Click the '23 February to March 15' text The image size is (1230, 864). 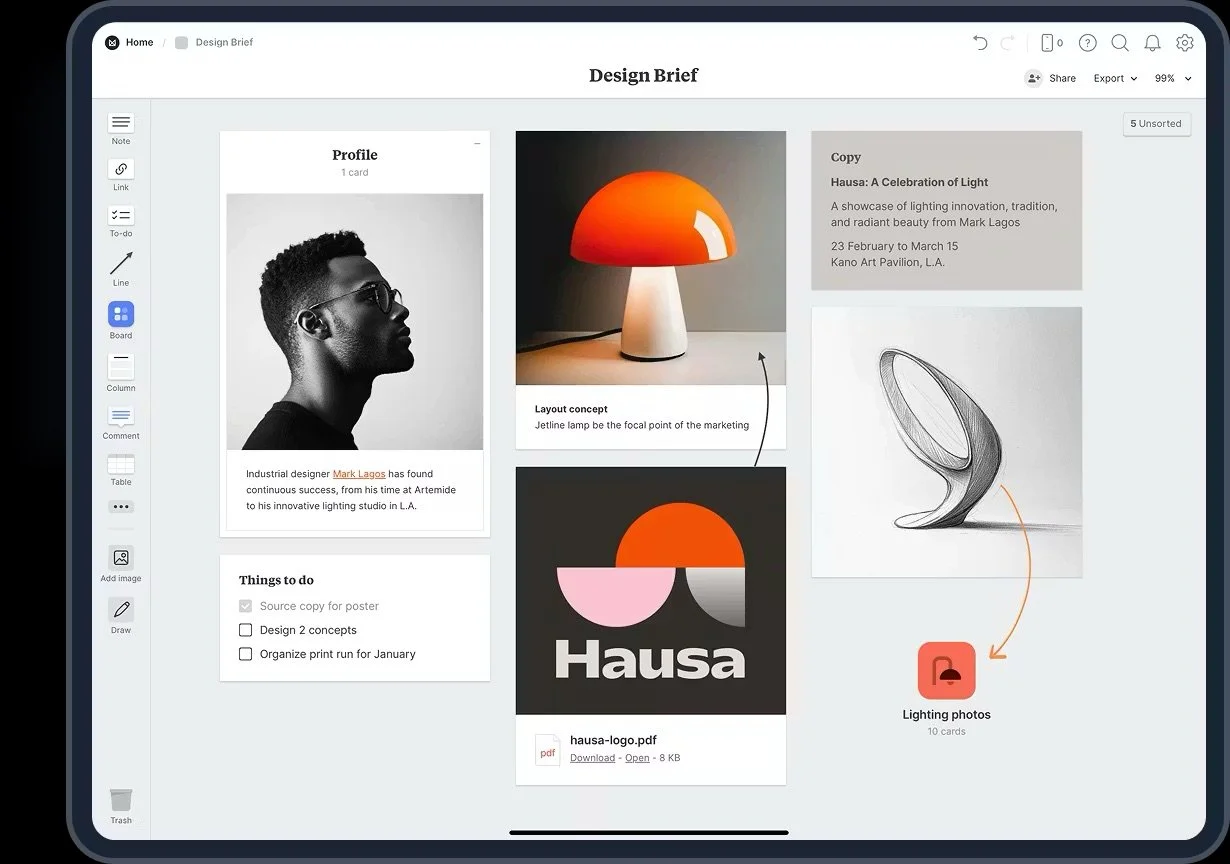click(x=894, y=246)
